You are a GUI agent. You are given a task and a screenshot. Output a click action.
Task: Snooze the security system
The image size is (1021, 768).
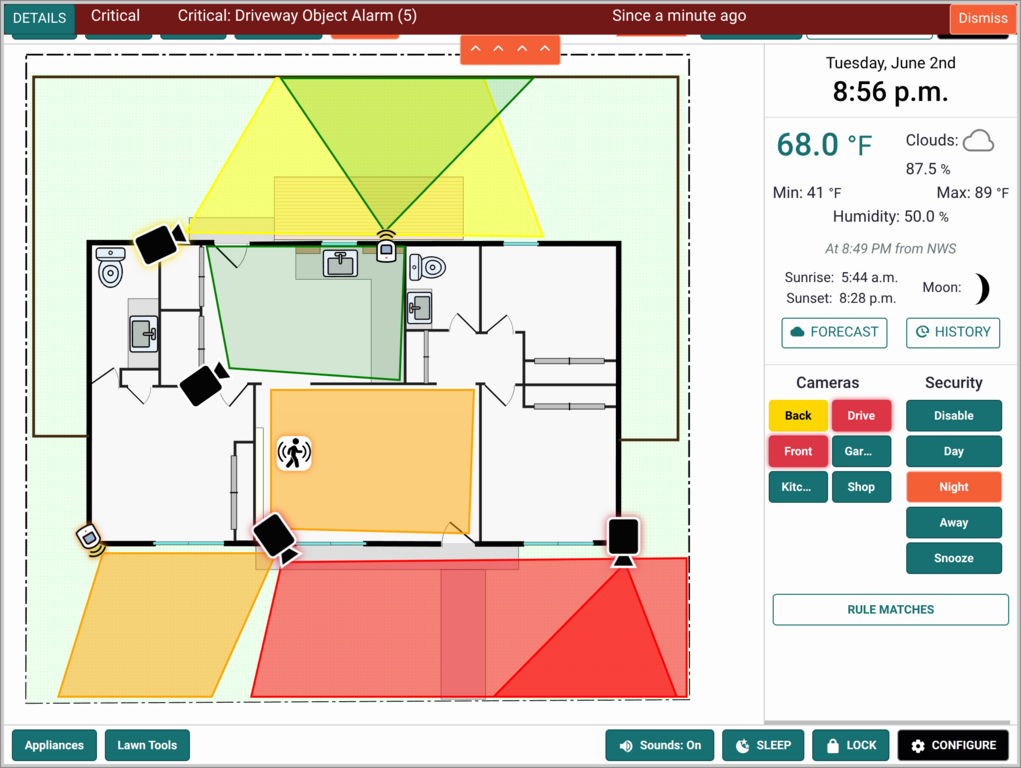point(953,558)
